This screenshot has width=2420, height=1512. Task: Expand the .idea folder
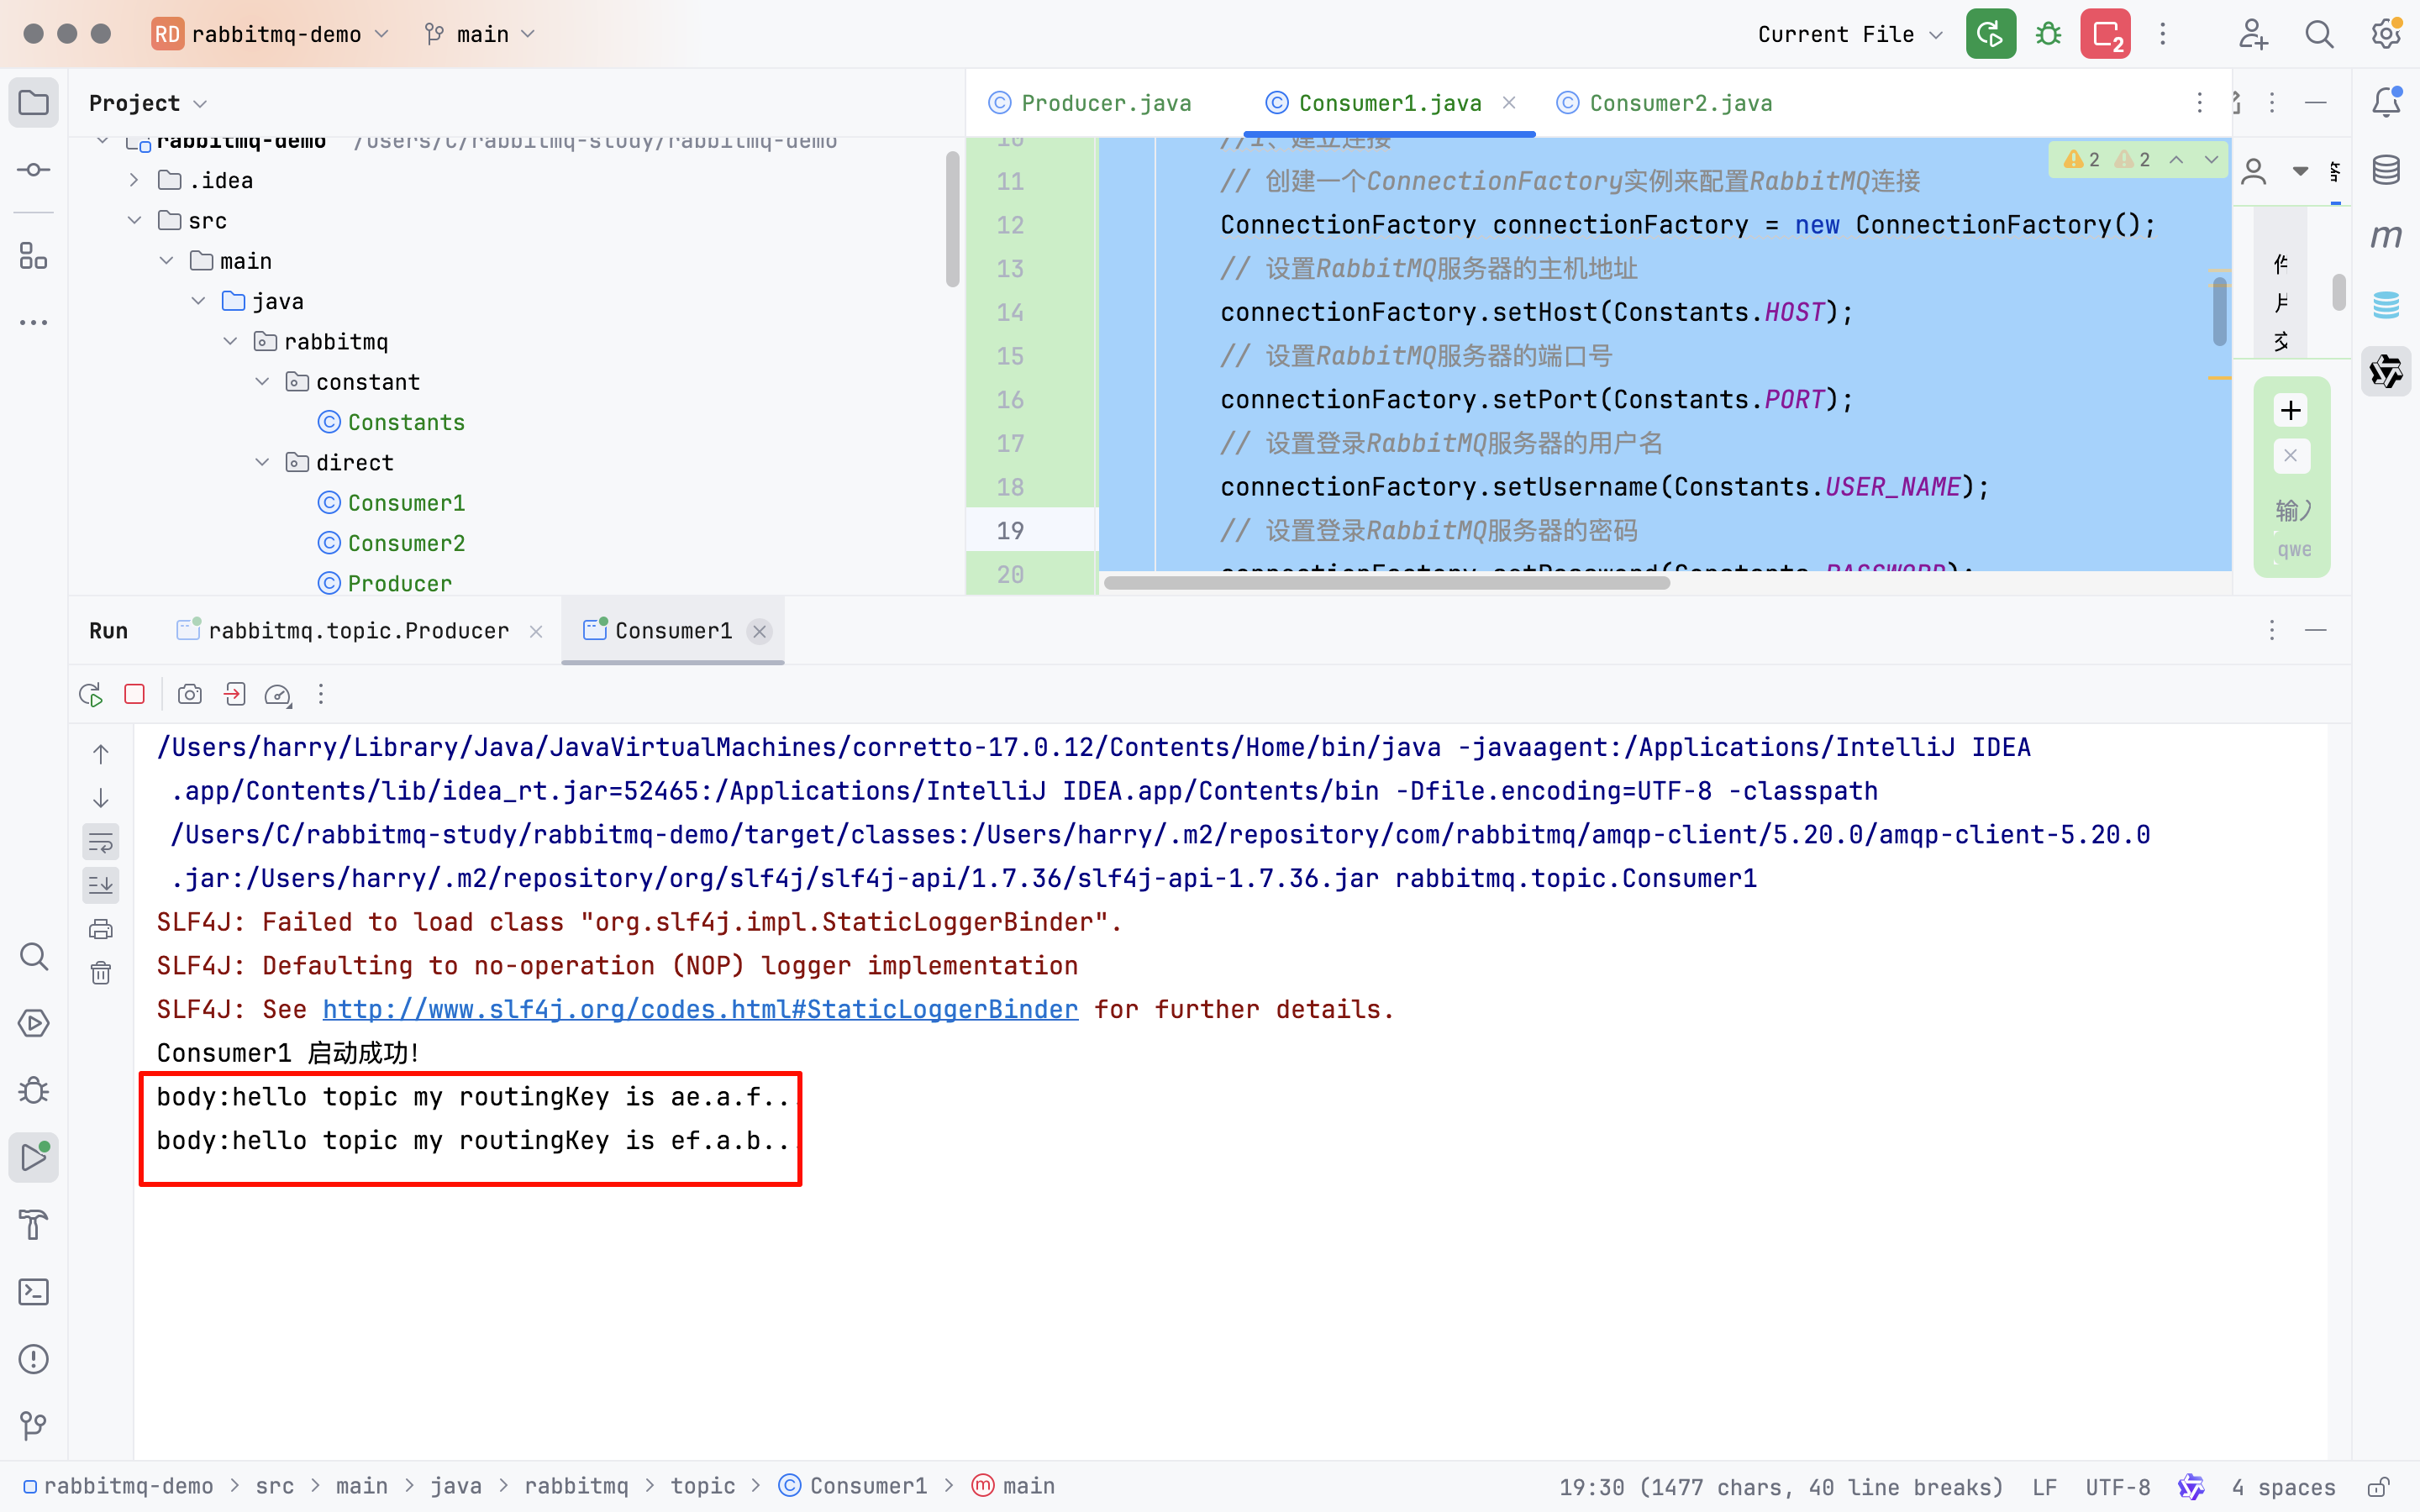pyautogui.click(x=134, y=180)
